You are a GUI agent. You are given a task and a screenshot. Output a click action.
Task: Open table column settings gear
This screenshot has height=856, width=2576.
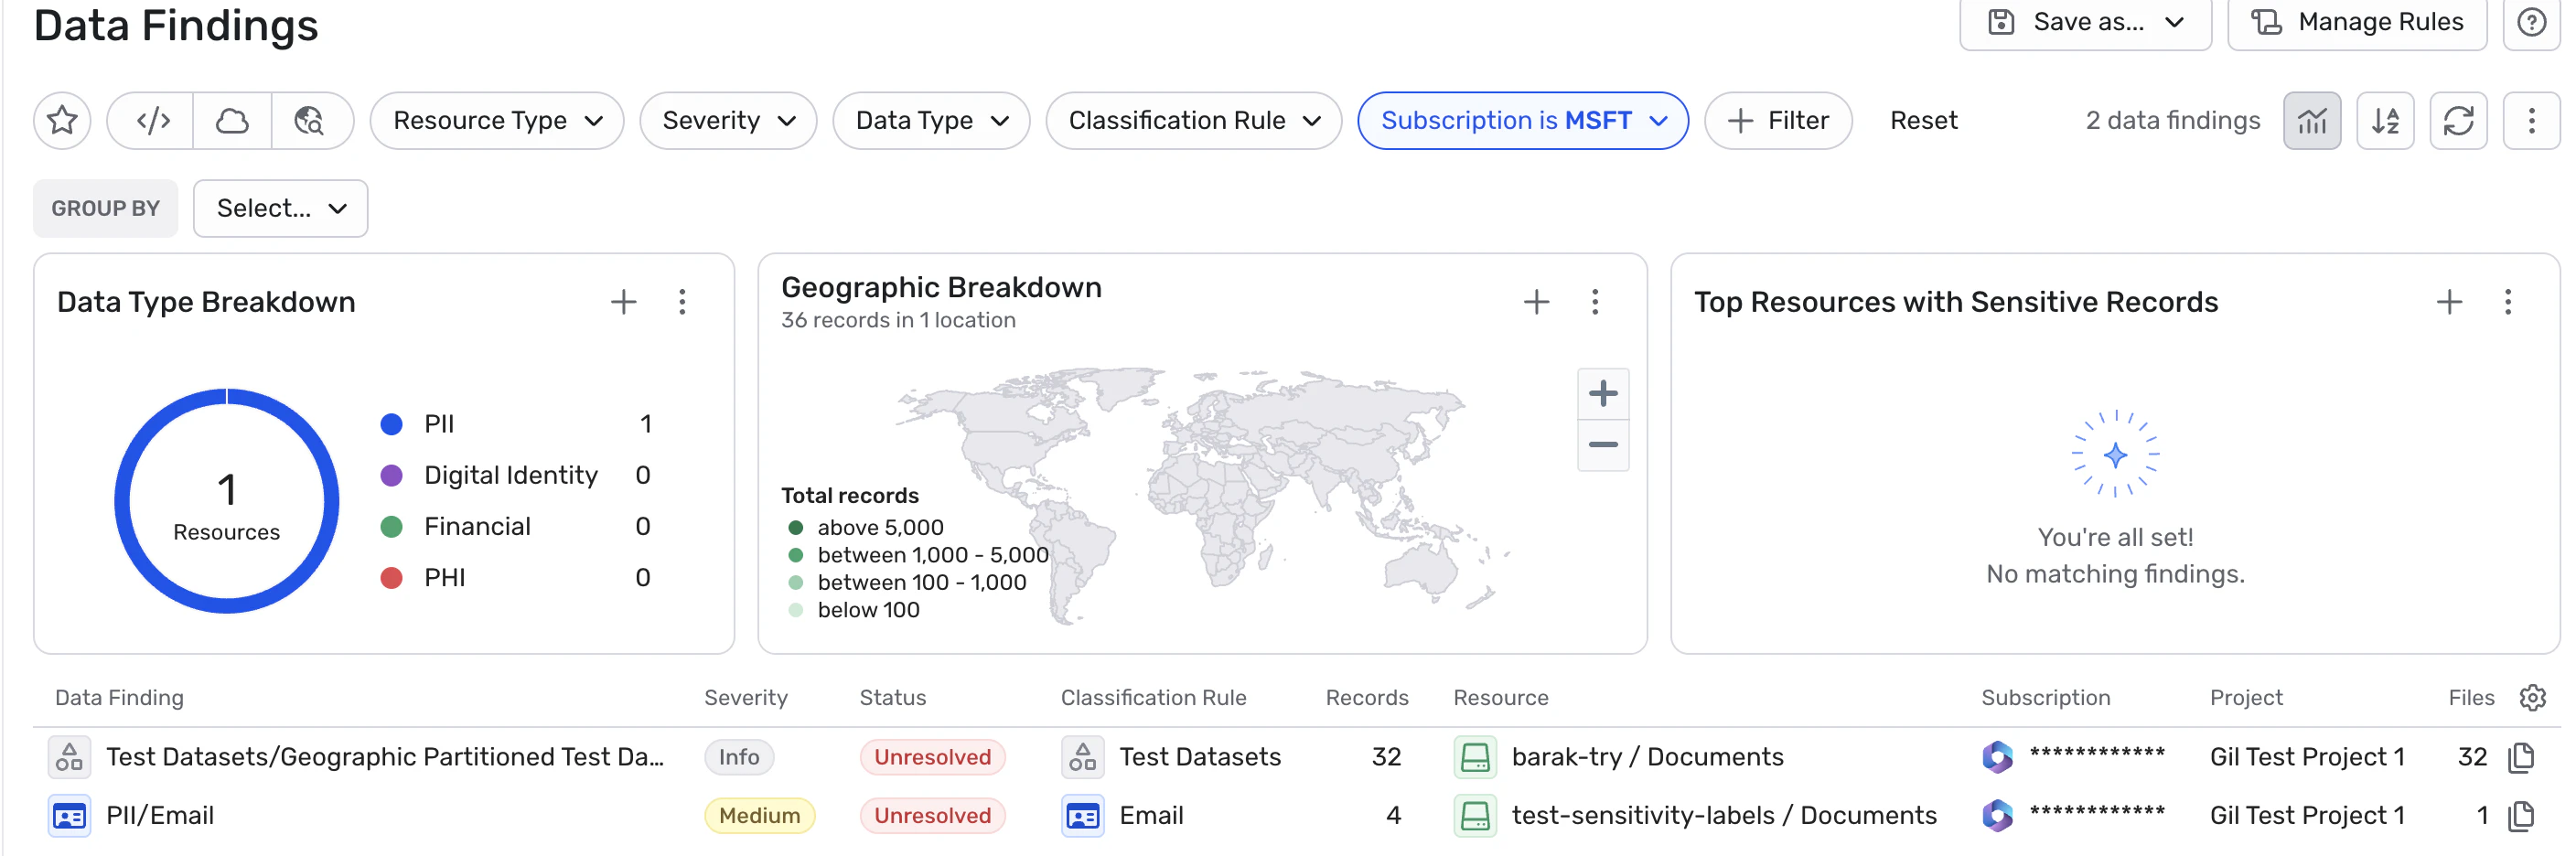click(x=2532, y=698)
